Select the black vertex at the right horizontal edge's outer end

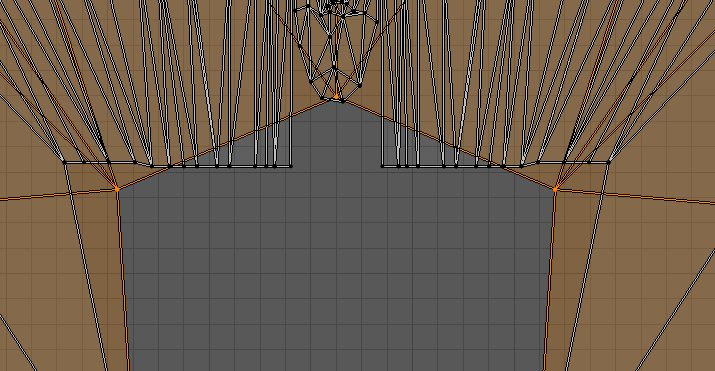tap(609, 162)
